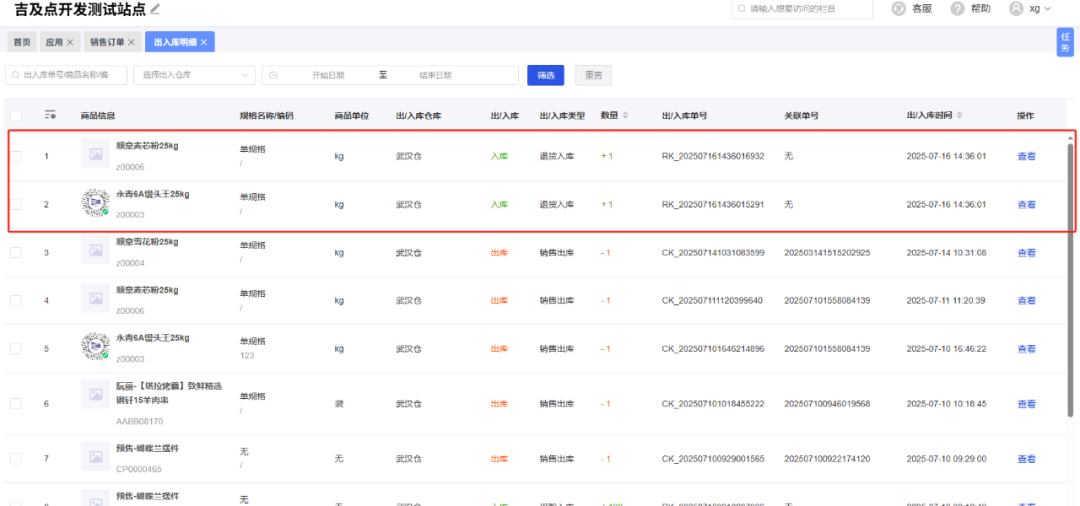Expand the 选择出入仓库 dropdown
Image resolution: width=1080 pixels, height=506 pixels.
pos(194,75)
